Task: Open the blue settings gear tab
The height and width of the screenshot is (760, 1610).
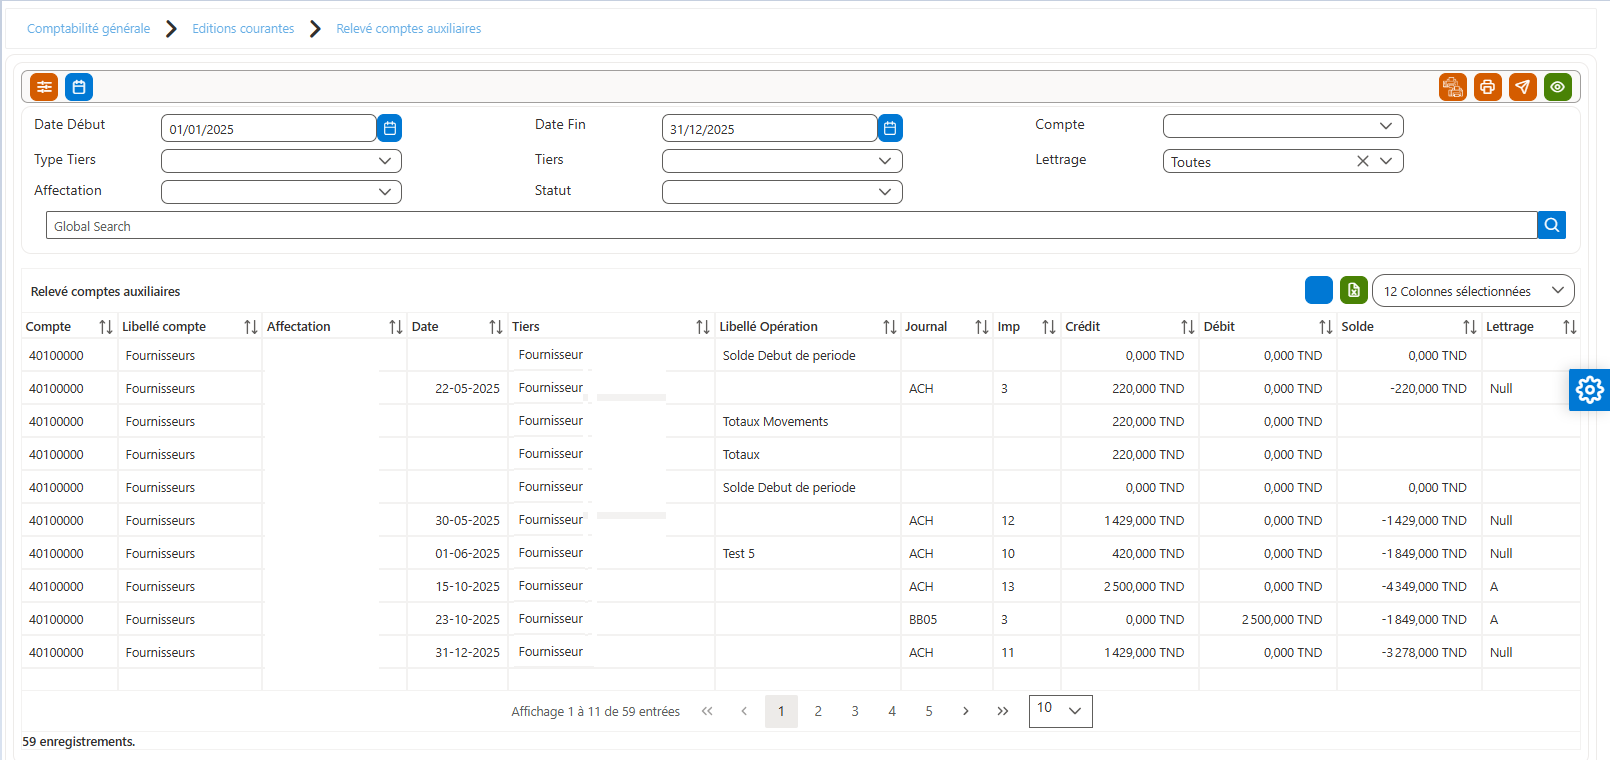Action: click(x=1590, y=390)
